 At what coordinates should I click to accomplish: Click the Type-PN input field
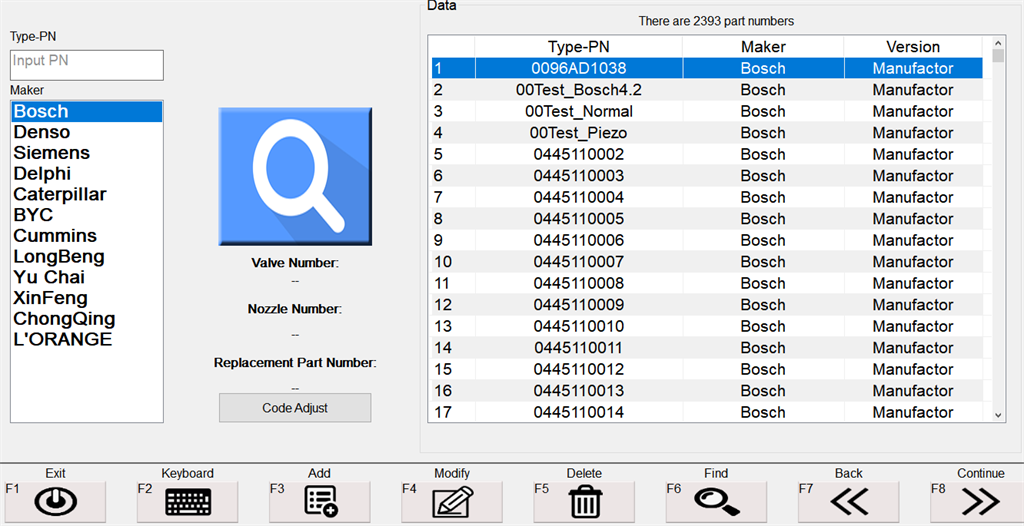click(86, 65)
